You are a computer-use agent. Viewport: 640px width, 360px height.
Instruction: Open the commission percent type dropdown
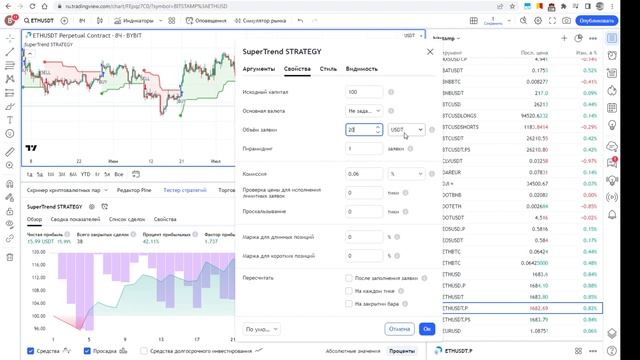coord(407,173)
